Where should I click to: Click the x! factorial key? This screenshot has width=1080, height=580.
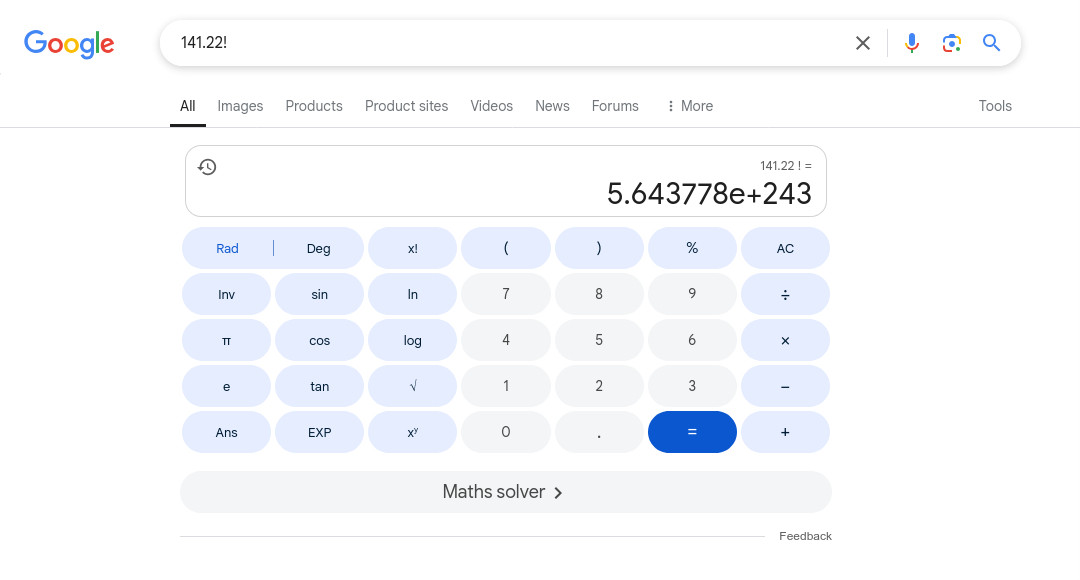[412, 248]
